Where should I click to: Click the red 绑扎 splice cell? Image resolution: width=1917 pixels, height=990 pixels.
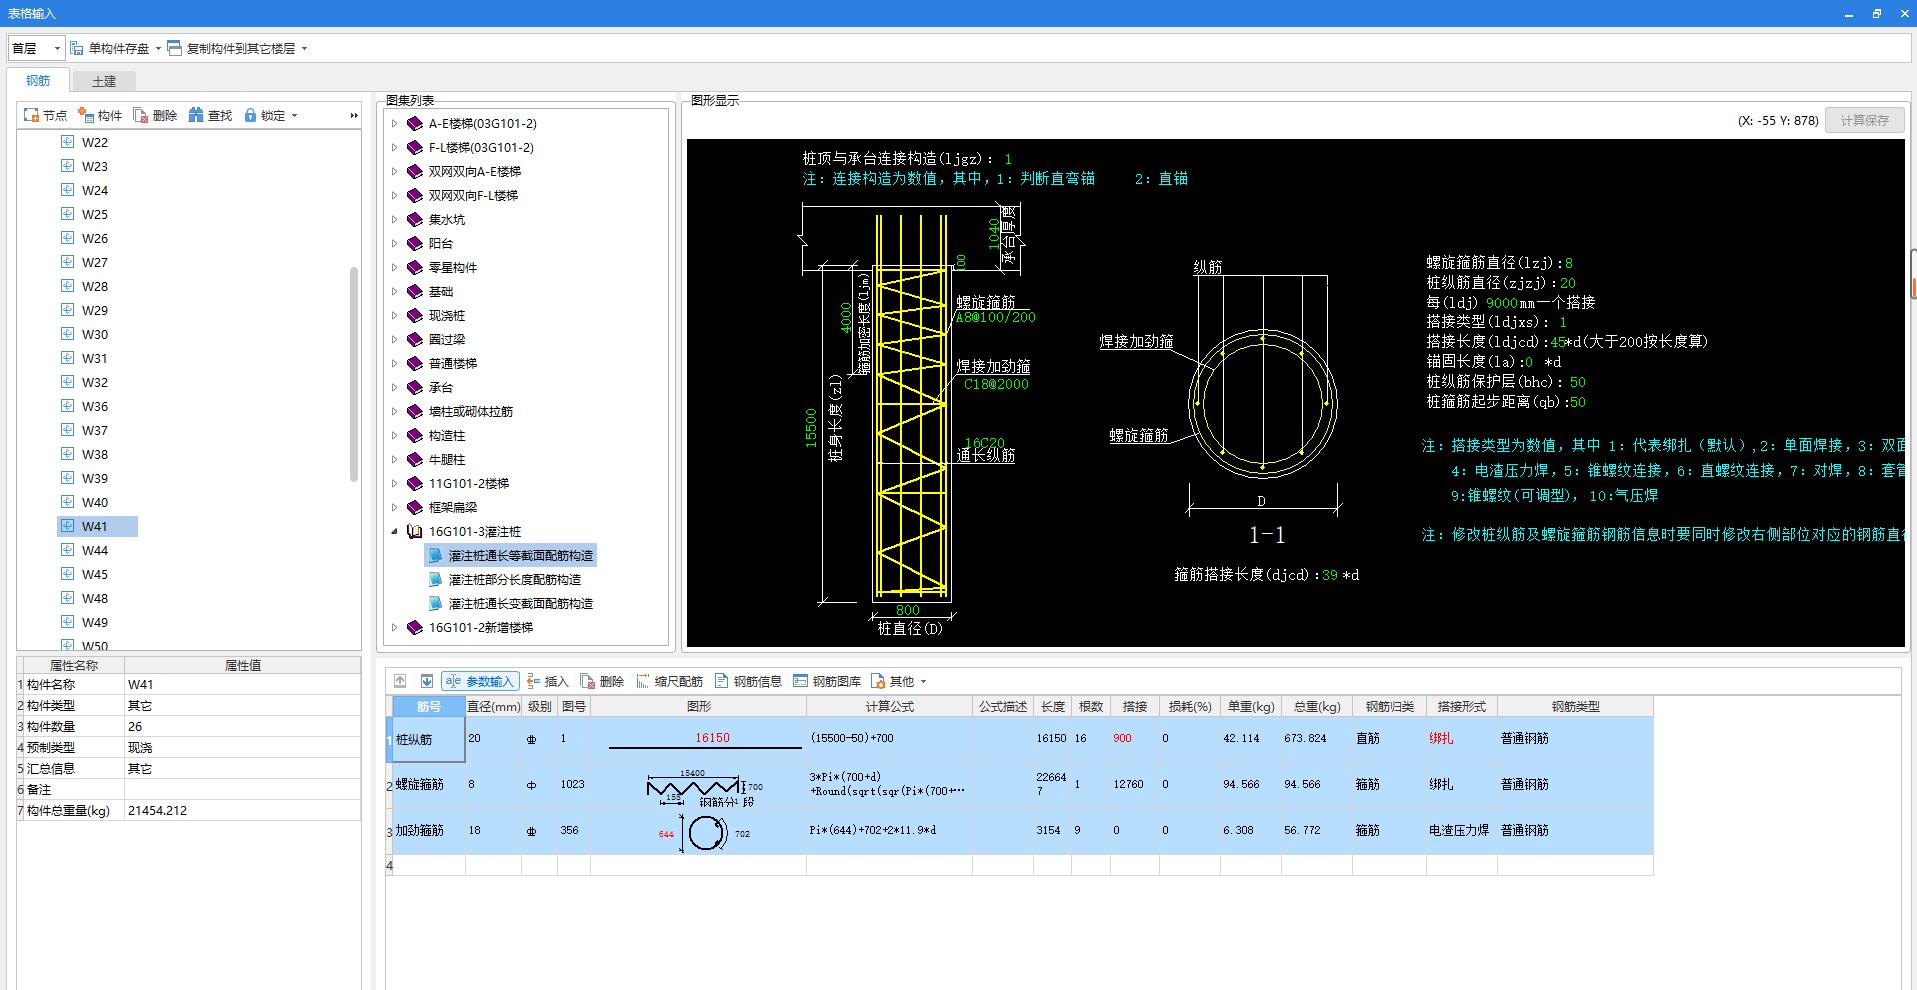coord(1461,739)
